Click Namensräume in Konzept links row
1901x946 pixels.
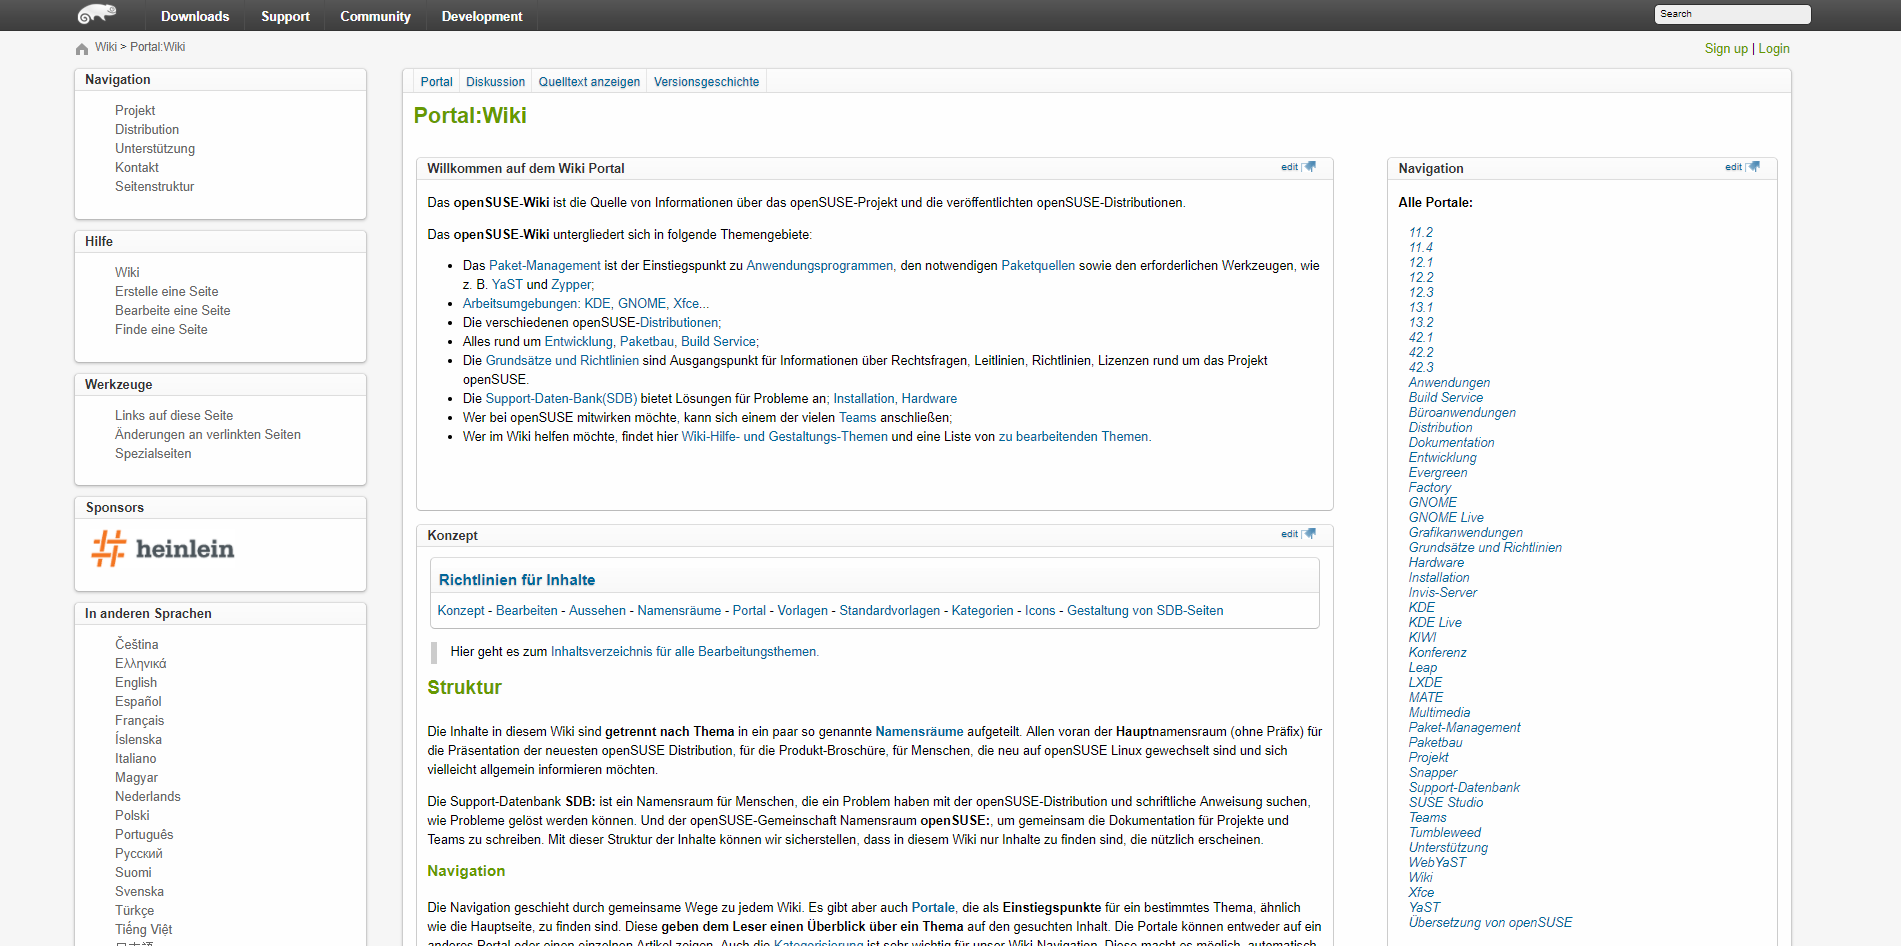point(679,611)
